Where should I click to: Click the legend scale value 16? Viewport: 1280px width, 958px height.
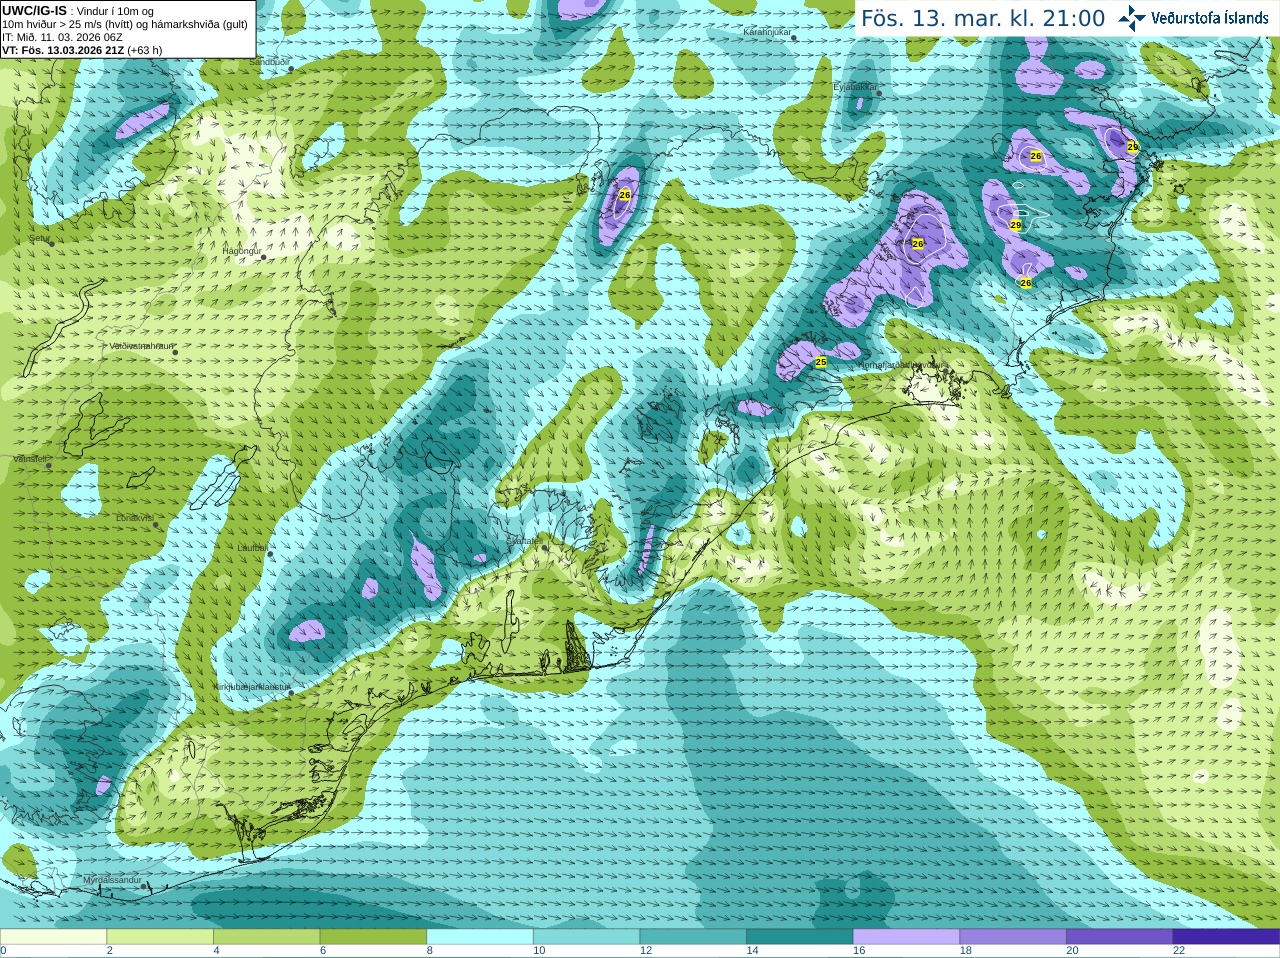click(x=859, y=951)
